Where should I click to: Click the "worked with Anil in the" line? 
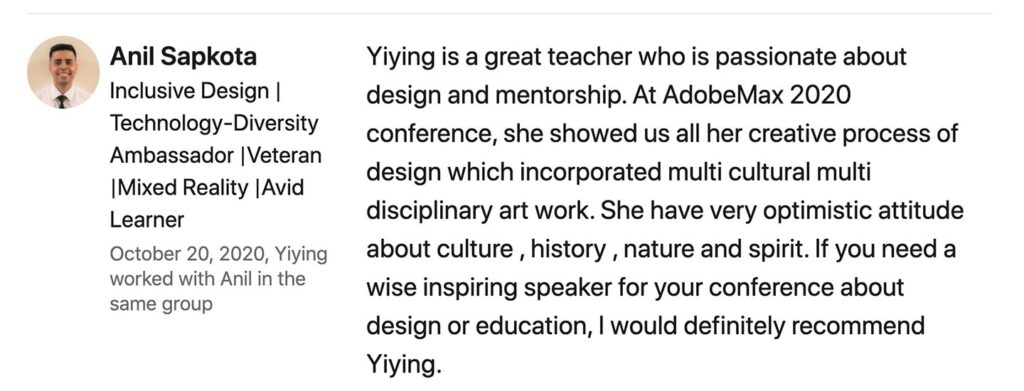208,279
